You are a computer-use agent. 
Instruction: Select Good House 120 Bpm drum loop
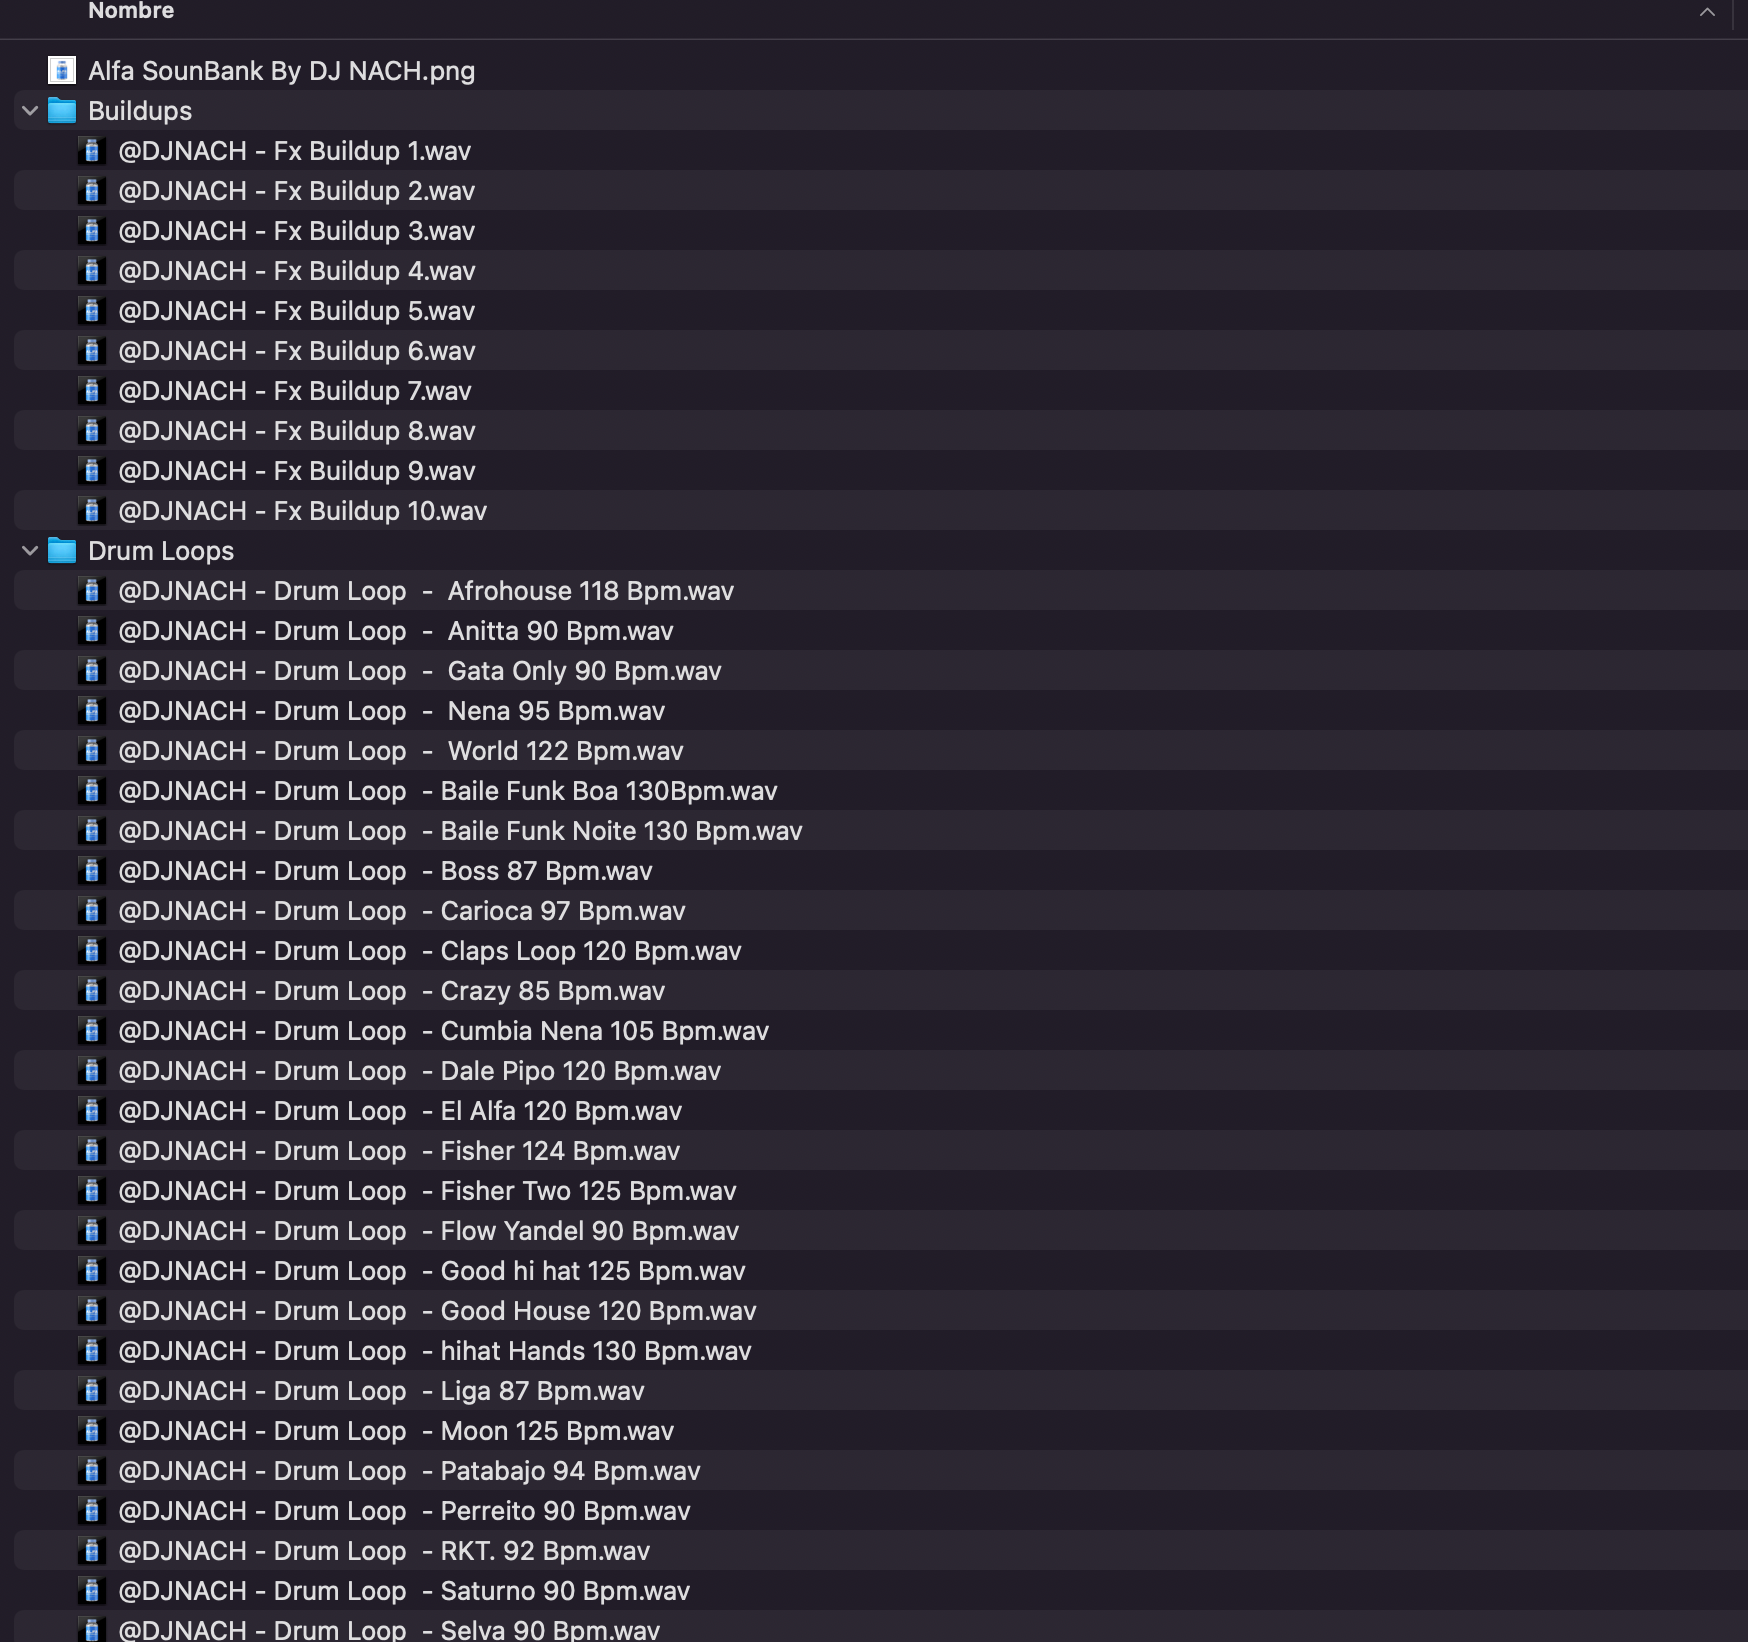tap(437, 1311)
